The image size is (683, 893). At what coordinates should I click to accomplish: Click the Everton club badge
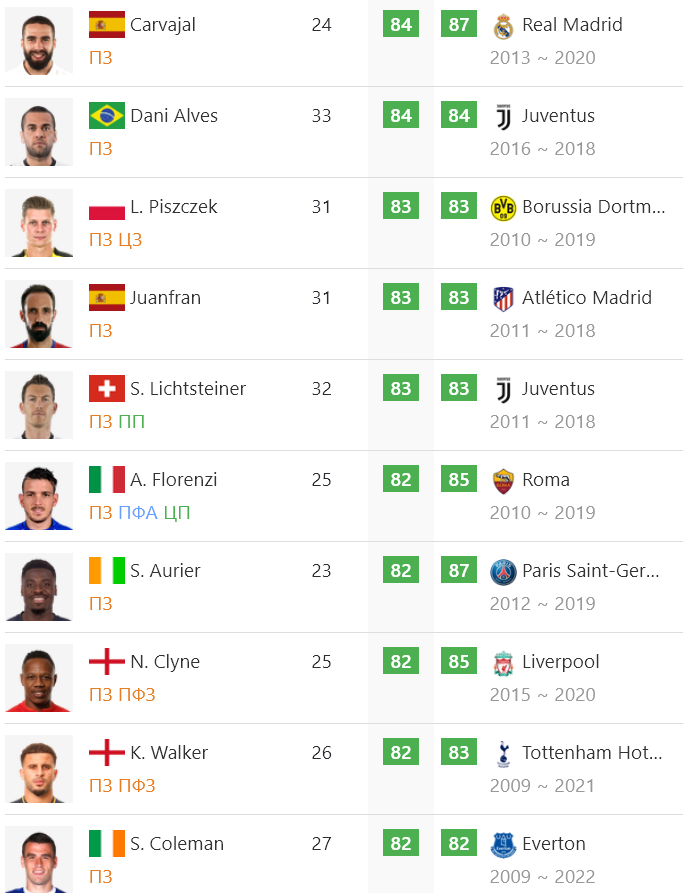click(x=503, y=845)
